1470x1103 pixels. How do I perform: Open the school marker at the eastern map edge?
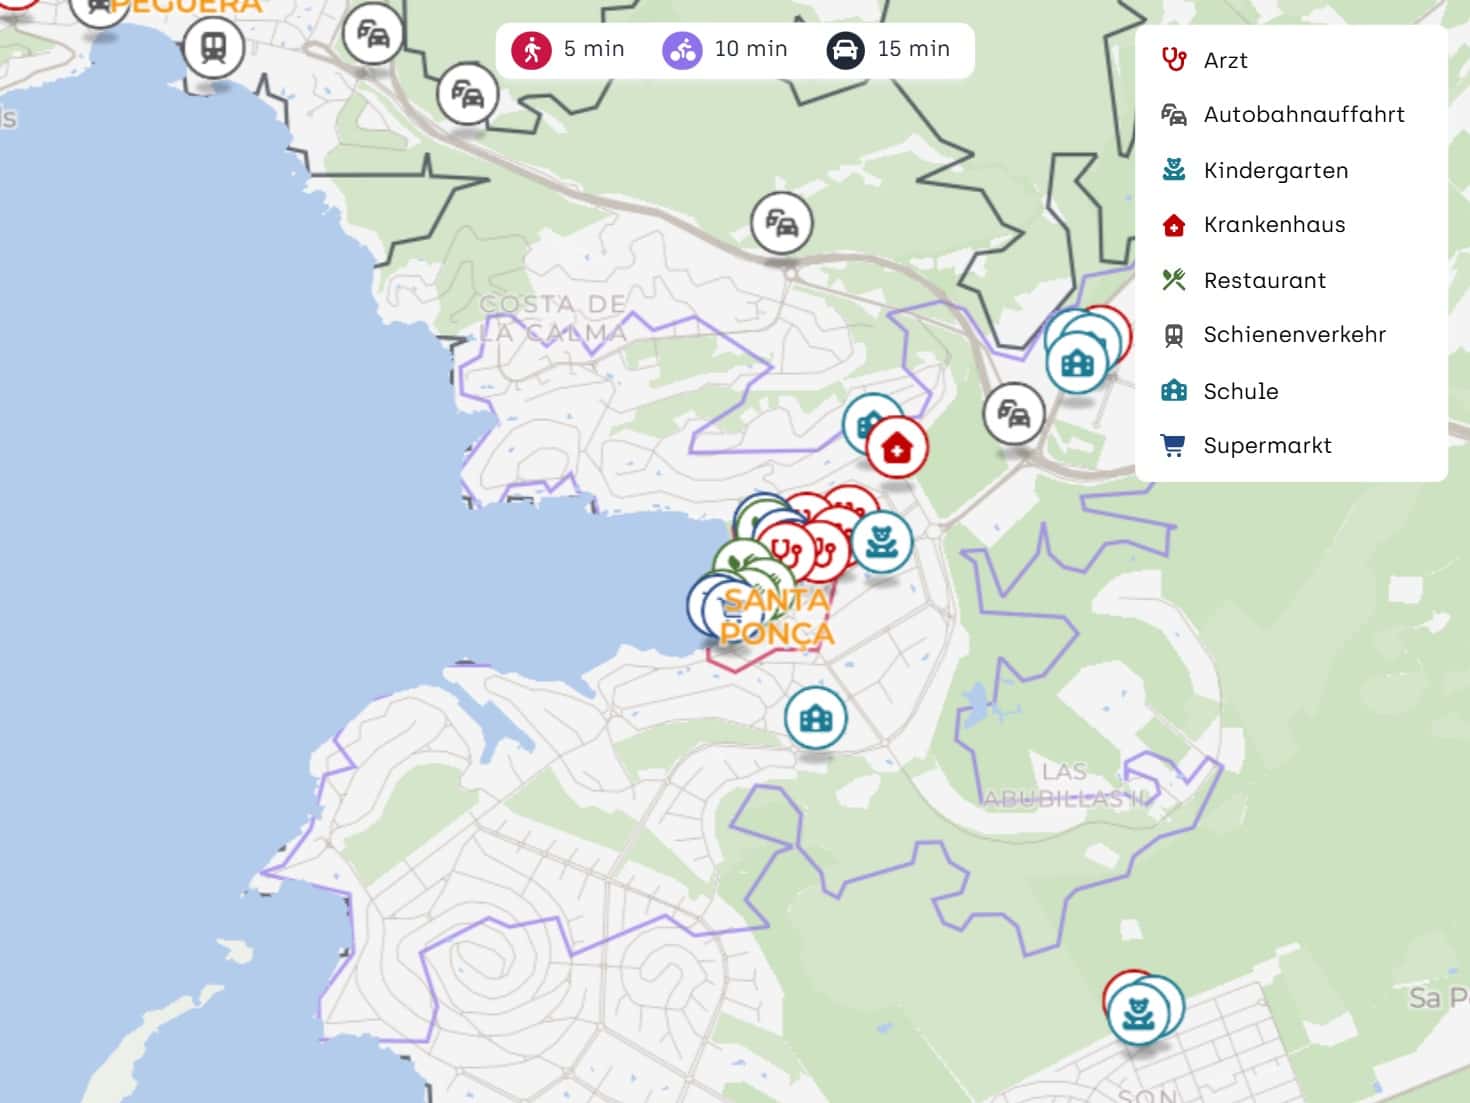coord(1077,362)
